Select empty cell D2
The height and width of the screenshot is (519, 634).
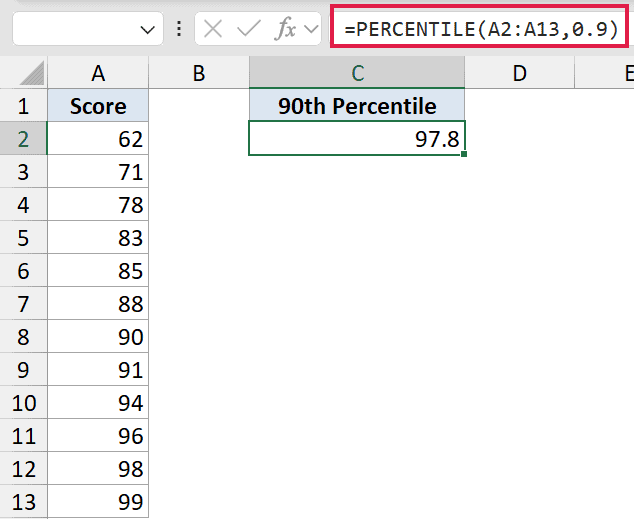520,139
